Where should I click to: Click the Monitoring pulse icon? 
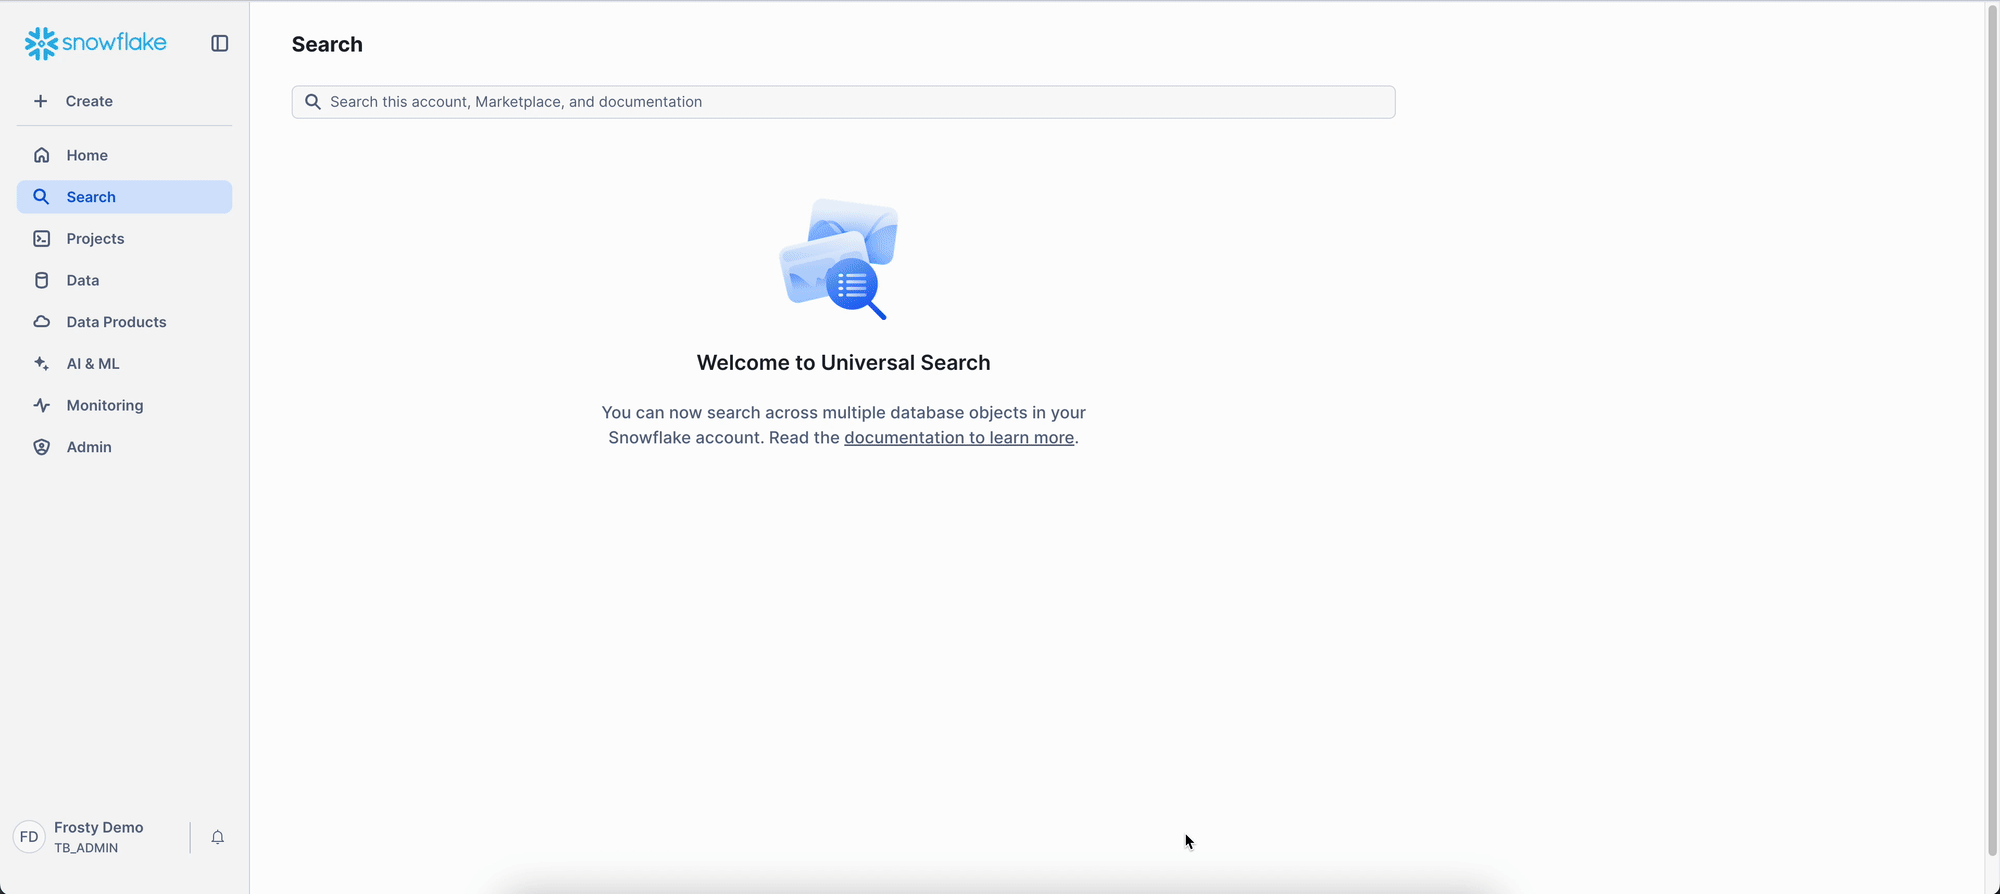pos(41,405)
